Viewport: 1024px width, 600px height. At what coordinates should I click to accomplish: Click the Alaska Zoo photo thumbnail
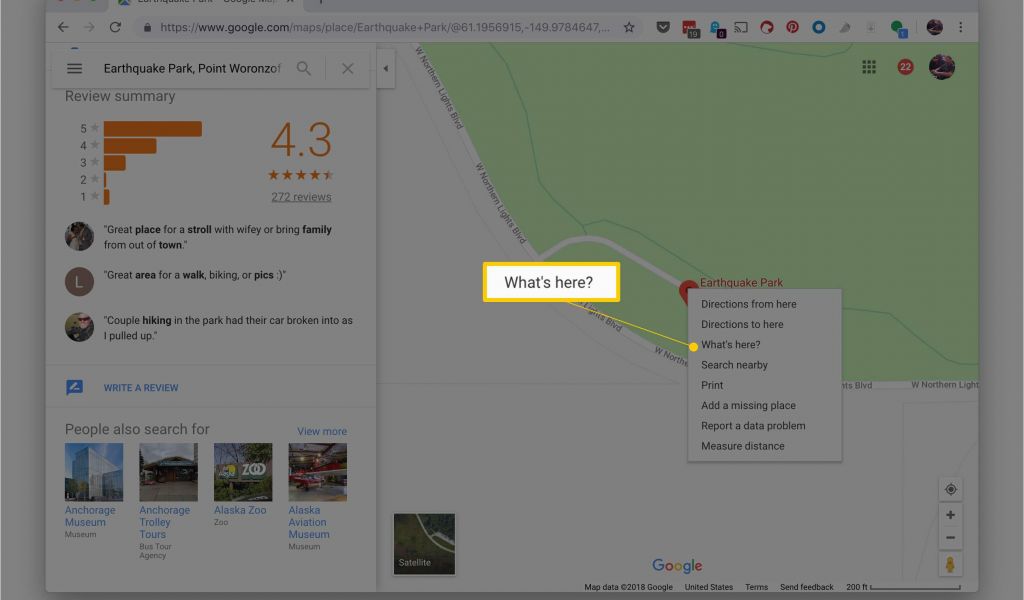(243, 472)
